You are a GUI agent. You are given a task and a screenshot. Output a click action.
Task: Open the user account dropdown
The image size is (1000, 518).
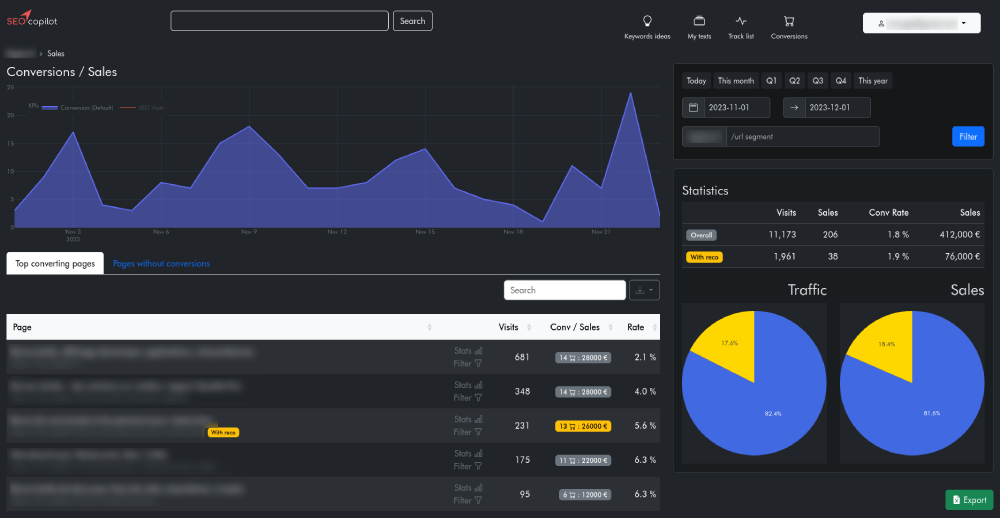point(921,22)
